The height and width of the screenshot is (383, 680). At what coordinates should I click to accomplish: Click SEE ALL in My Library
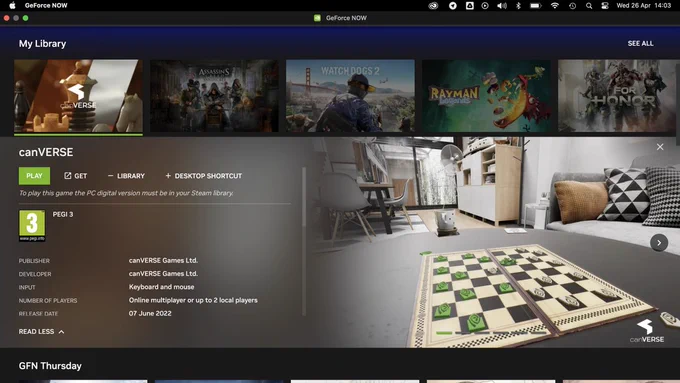tap(640, 43)
